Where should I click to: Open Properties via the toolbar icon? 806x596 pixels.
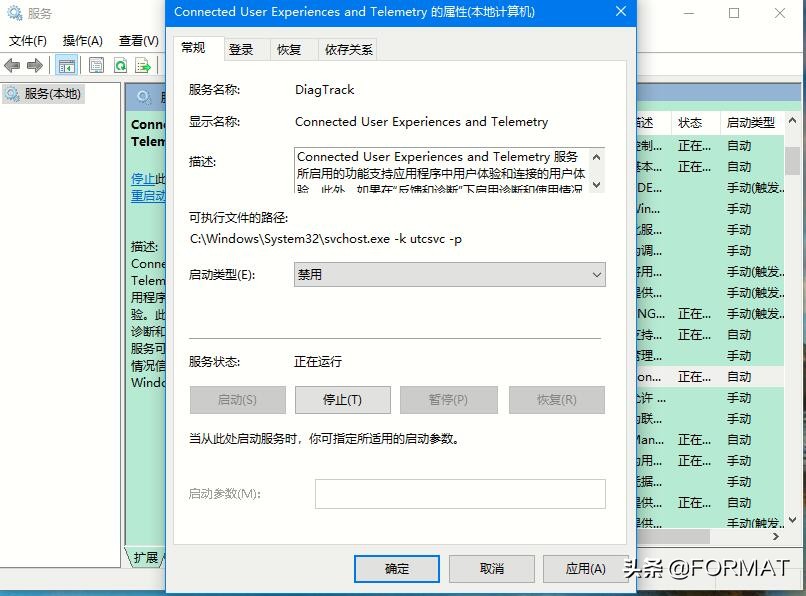[95, 65]
